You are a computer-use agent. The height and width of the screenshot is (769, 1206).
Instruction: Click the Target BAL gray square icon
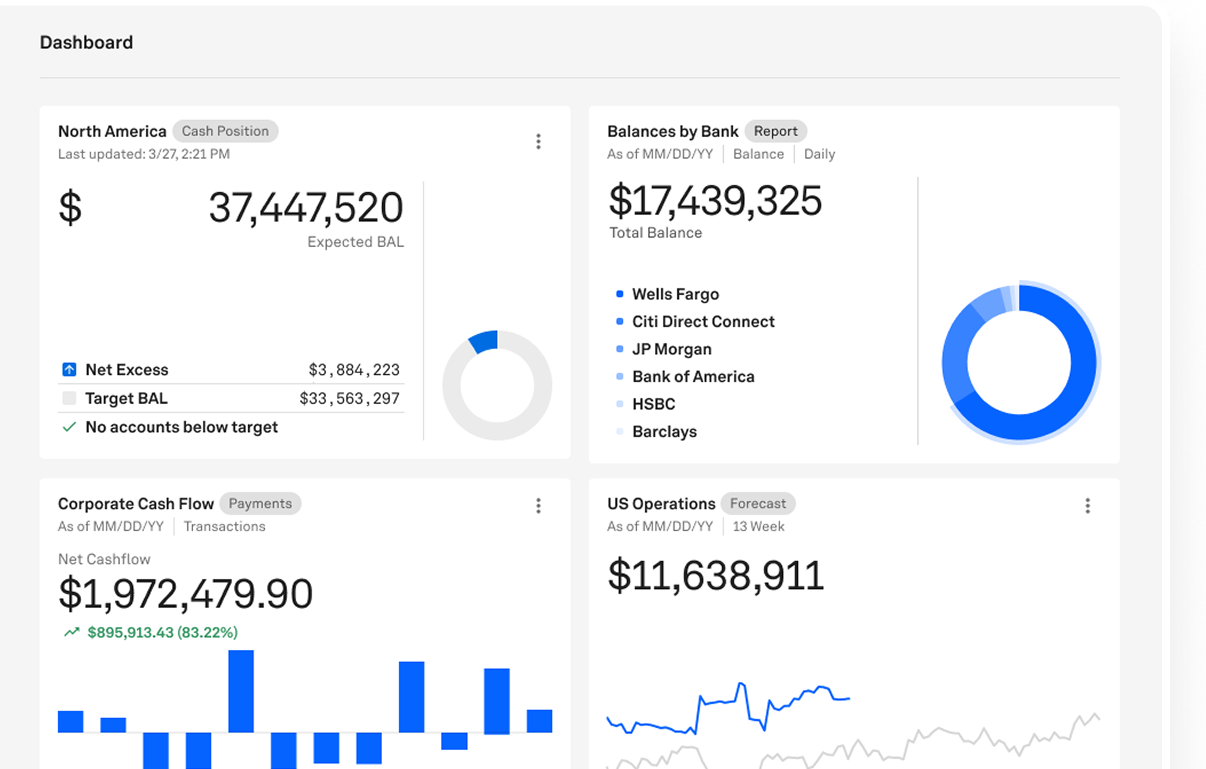[x=69, y=398]
